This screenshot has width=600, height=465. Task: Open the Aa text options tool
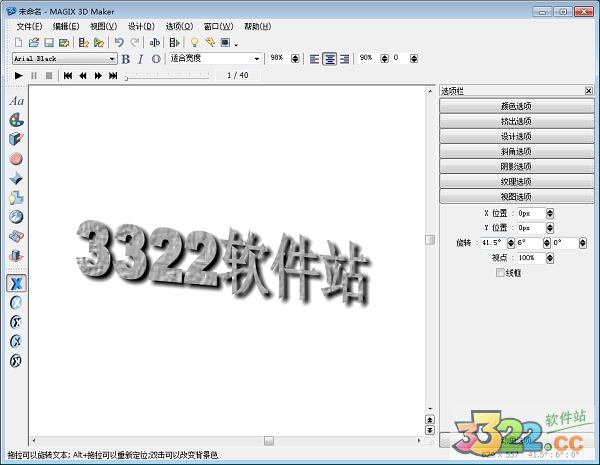pyautogui.click(x=16, y=101)
